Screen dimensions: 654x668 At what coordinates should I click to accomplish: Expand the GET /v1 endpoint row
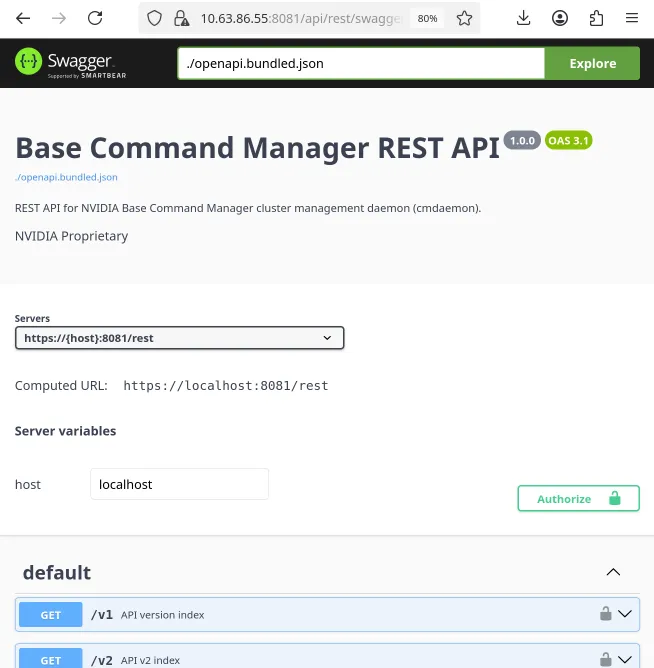(327, 614)
